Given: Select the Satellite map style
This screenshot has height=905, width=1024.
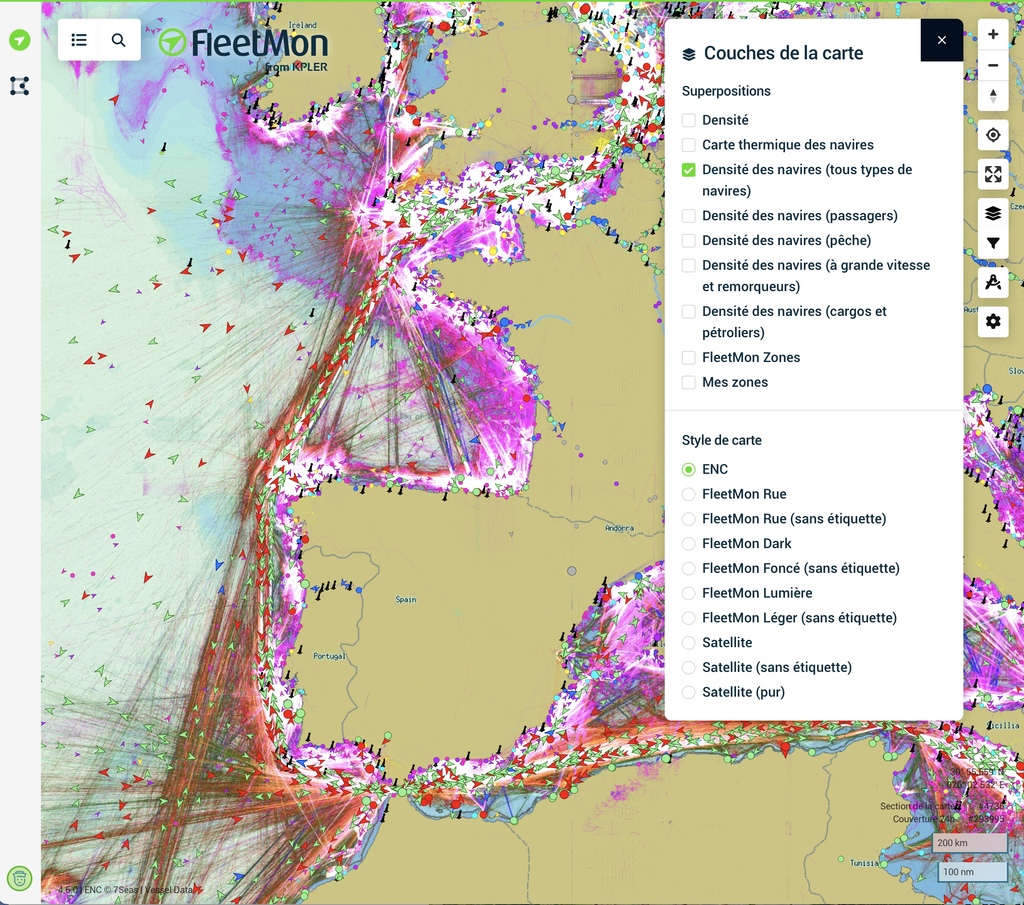Looking at the screenshot, I should coord(689,643).
